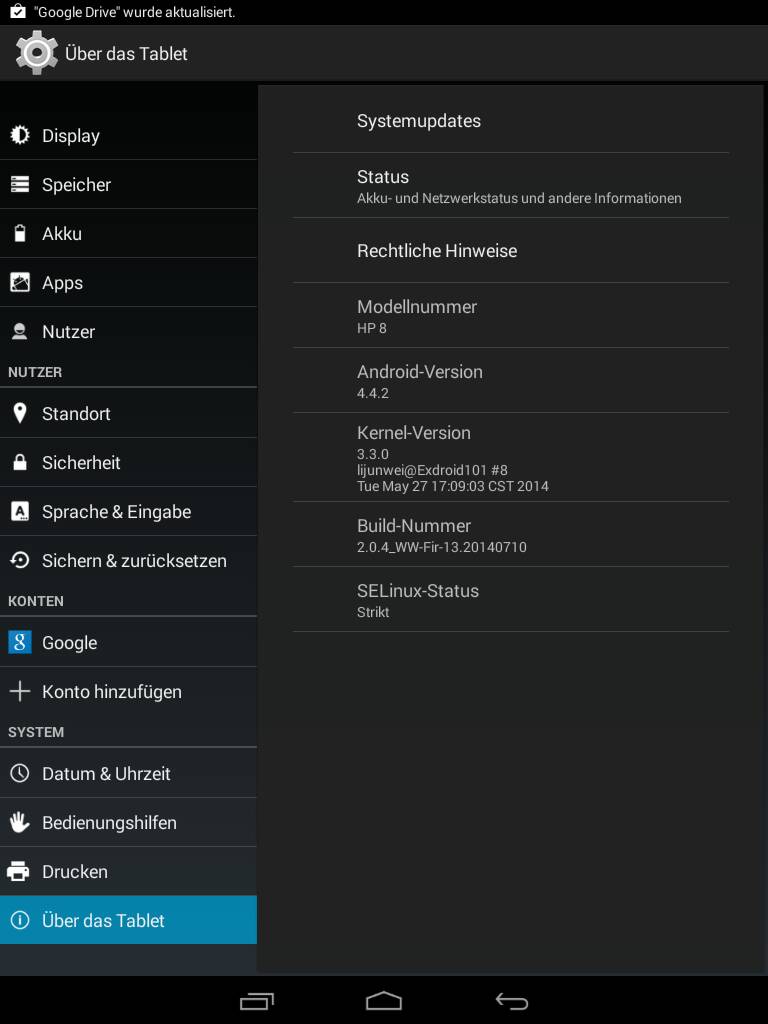This screenshot has height=1024, width=768.
Task: Open Systemupdates
Action: (x=511, y=121)
